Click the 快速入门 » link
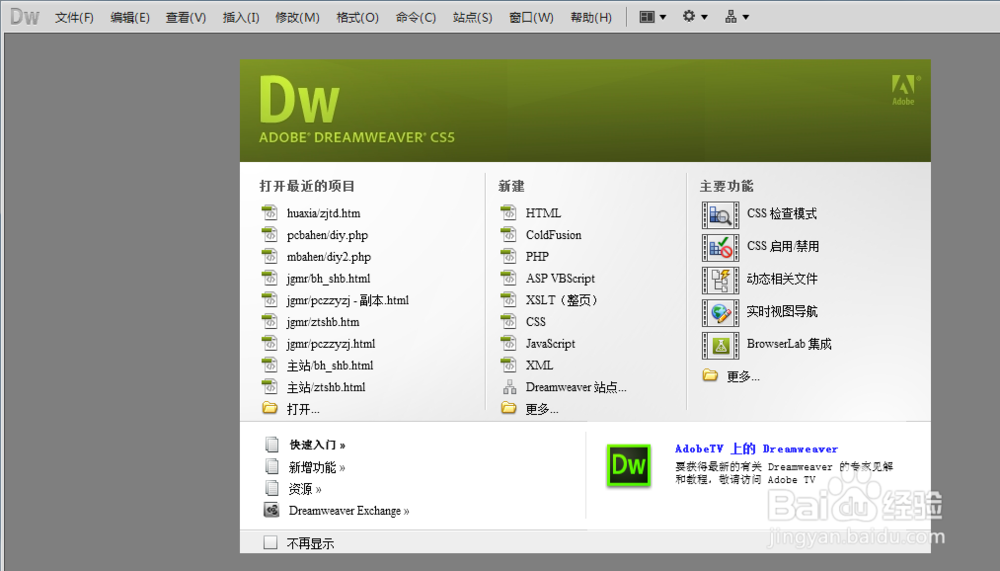The image size is (1000, 571). (x=317, y=445)
